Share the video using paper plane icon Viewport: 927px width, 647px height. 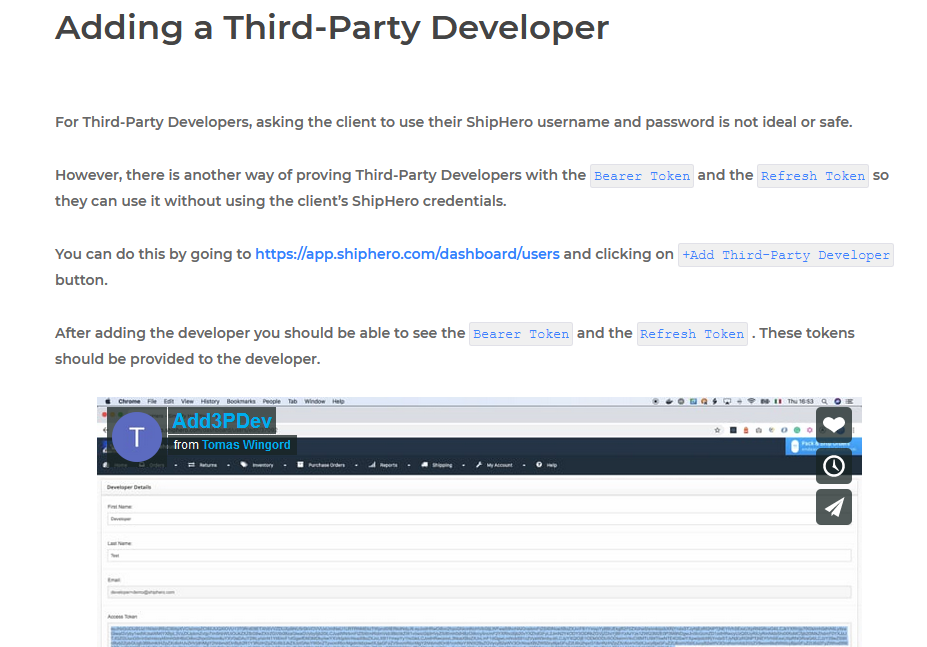pos(834,507)
